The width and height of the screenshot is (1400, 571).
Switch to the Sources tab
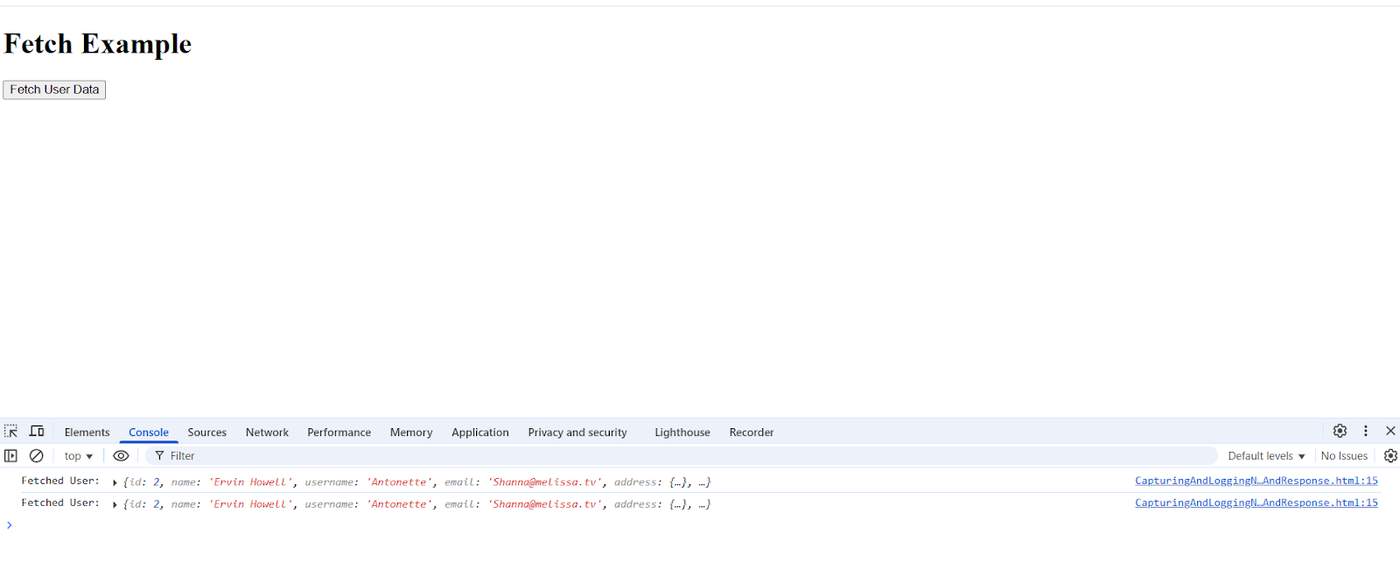point(207,432)
